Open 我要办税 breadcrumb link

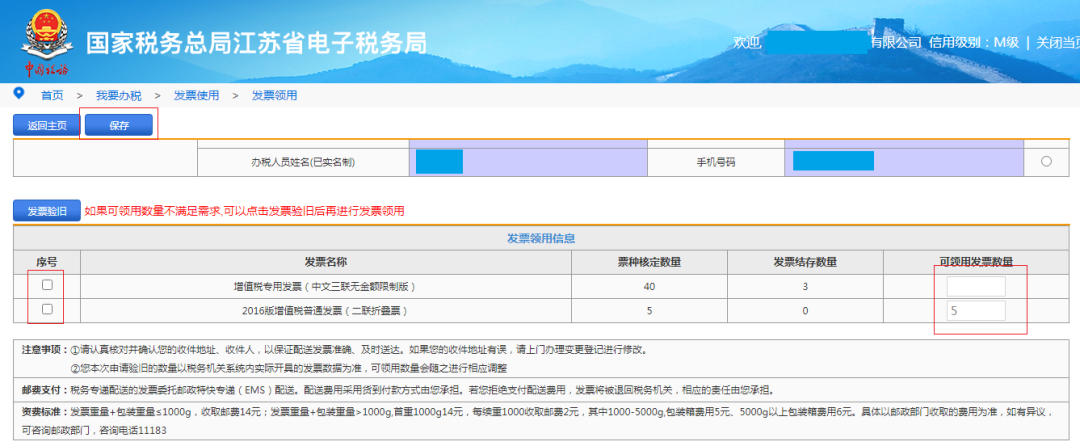118,96
